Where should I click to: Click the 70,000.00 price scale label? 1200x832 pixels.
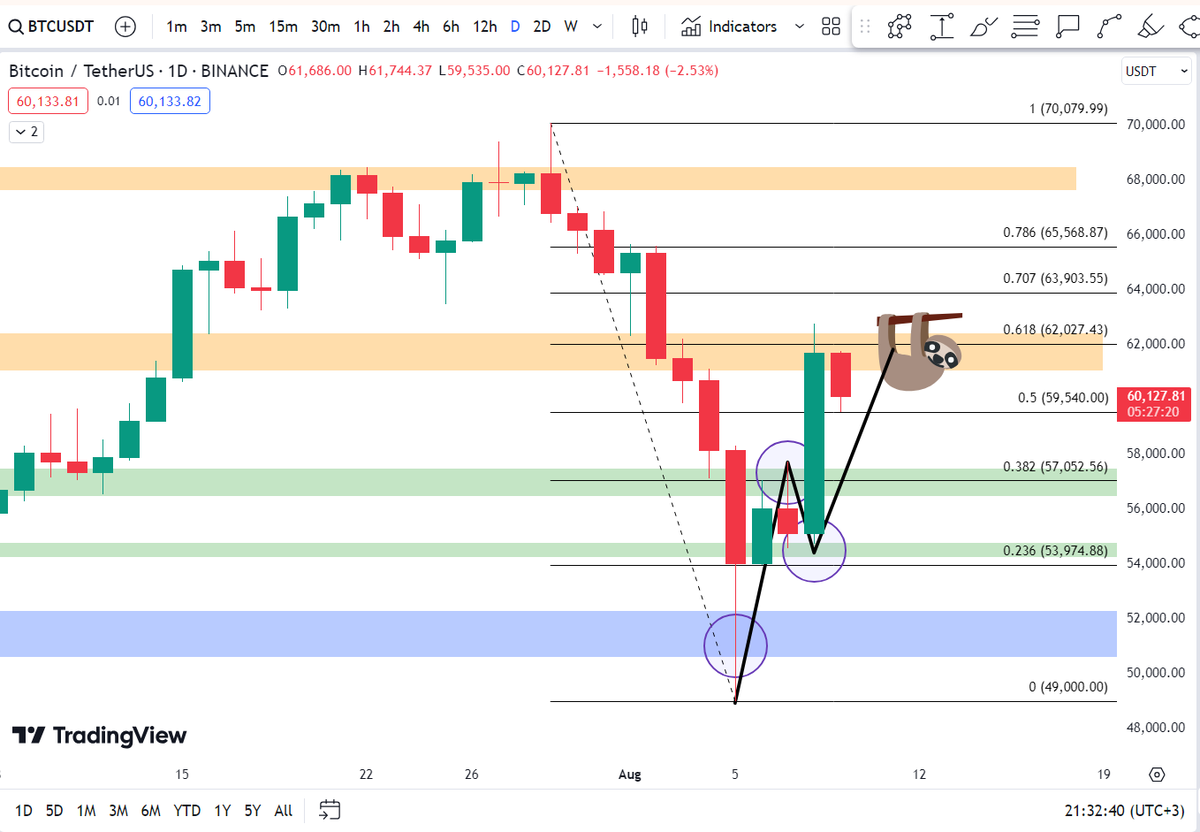pyautogui.click(x=1157, y=125)
